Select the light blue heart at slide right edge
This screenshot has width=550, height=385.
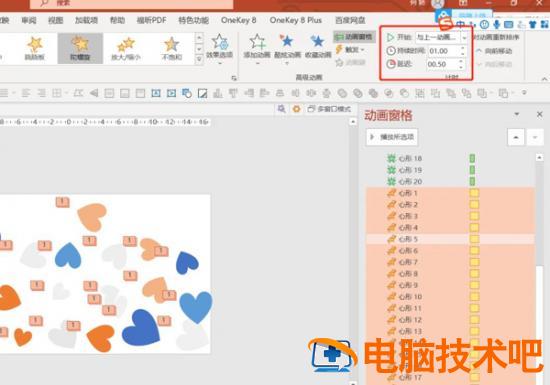click(196, 308)
